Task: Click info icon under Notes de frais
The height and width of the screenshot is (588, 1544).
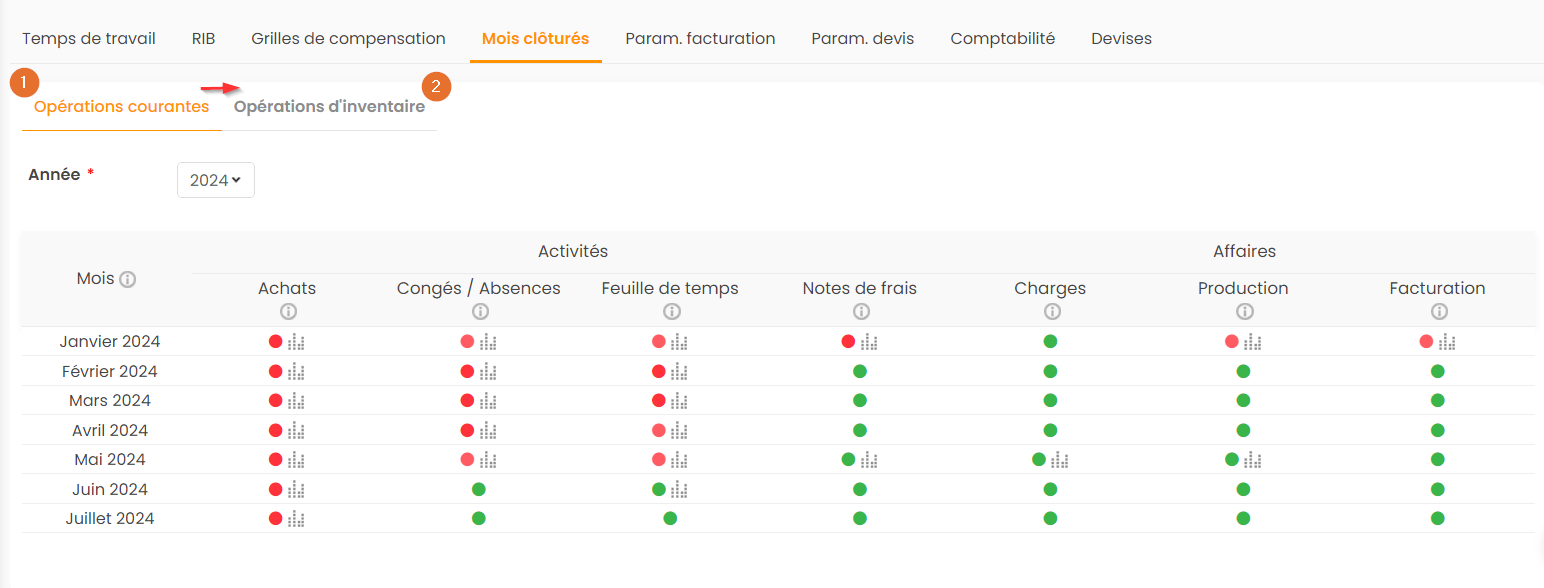Action: point(860,311)
